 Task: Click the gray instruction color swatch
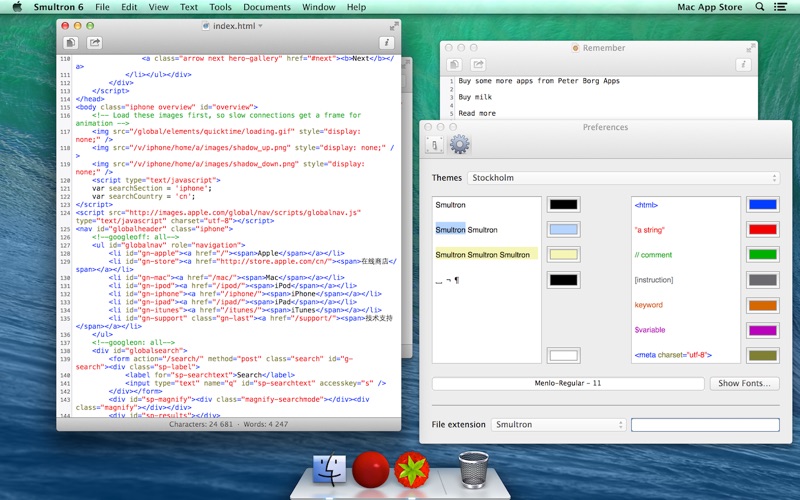coord(763,280)
